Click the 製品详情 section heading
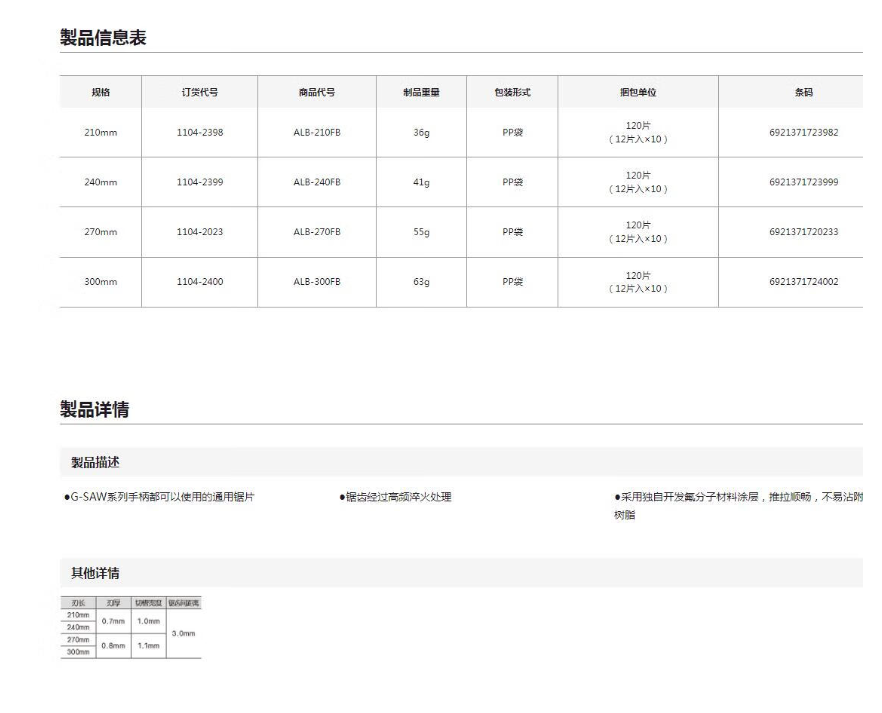Image resolution: width=882 pixels, height=713 pixels. point(94,409)
